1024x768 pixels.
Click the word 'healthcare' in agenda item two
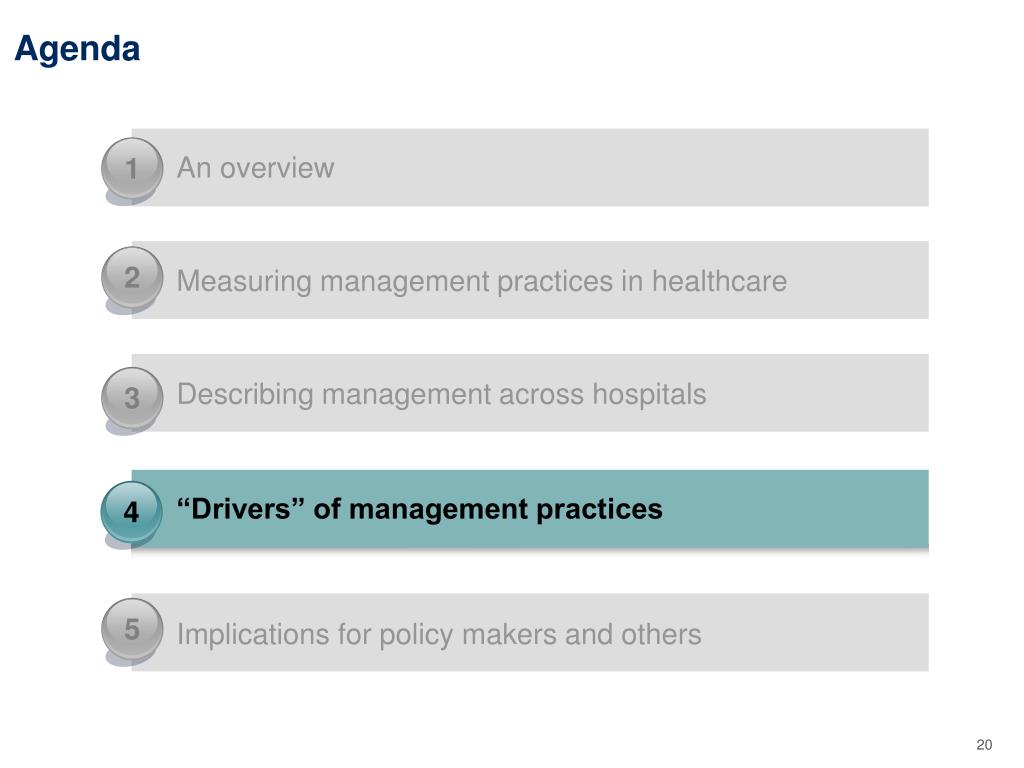tap(719, 281)
